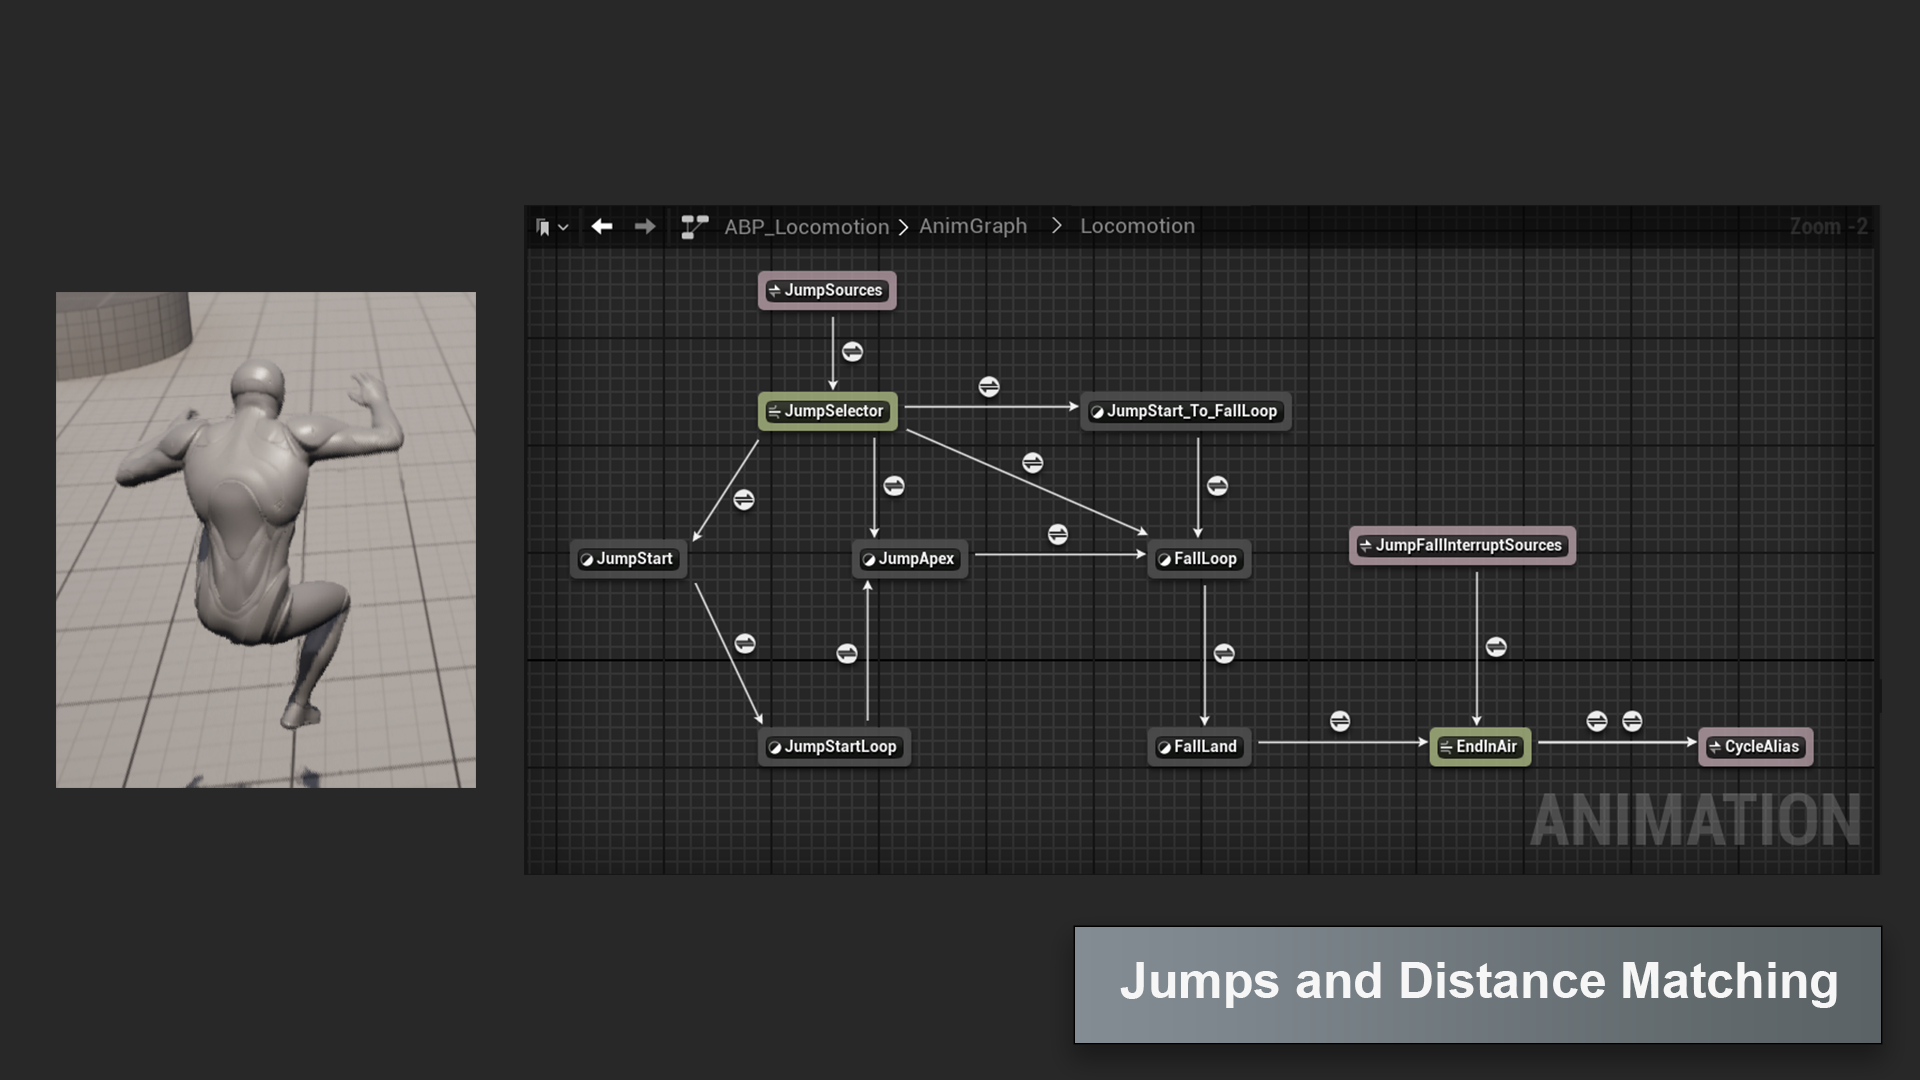Click transition icon between JumpSelector and JumpStart_To_FallLoop
The height and width of the screenshot is (1080, 1920).
tap(988, 387)
